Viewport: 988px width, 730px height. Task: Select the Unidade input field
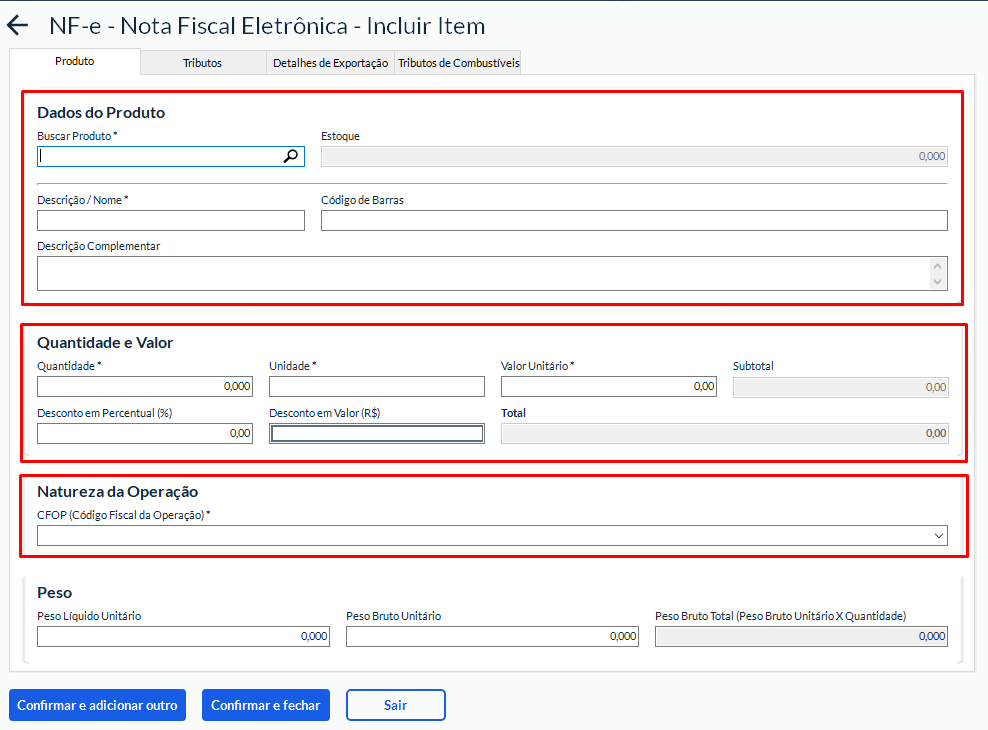(x=376, y=387)
